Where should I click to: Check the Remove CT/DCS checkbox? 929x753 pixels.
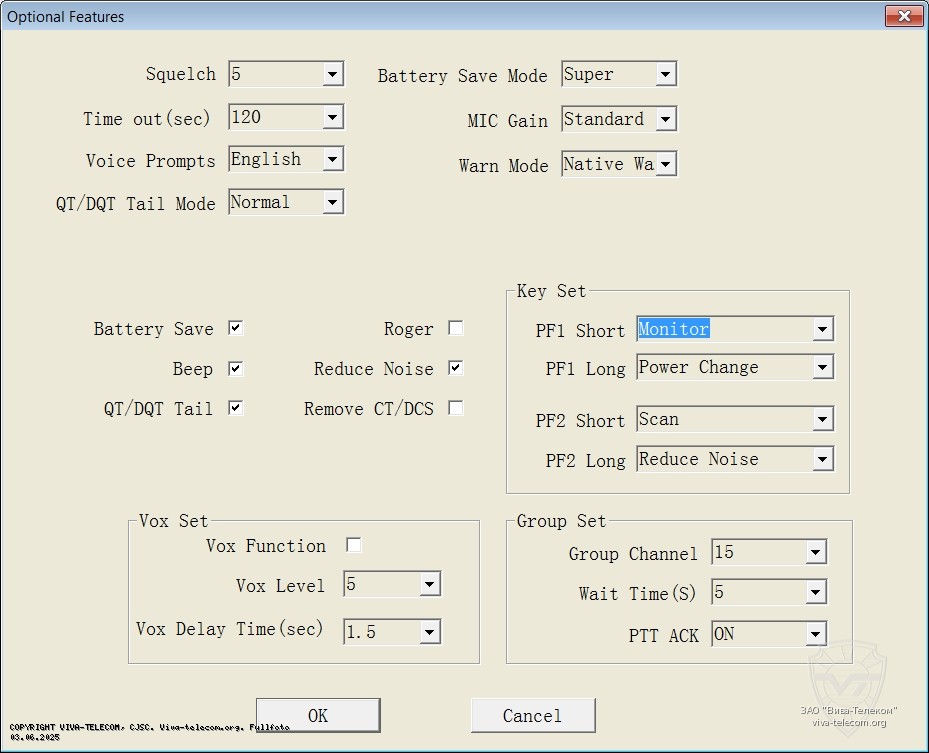(456, 408)
